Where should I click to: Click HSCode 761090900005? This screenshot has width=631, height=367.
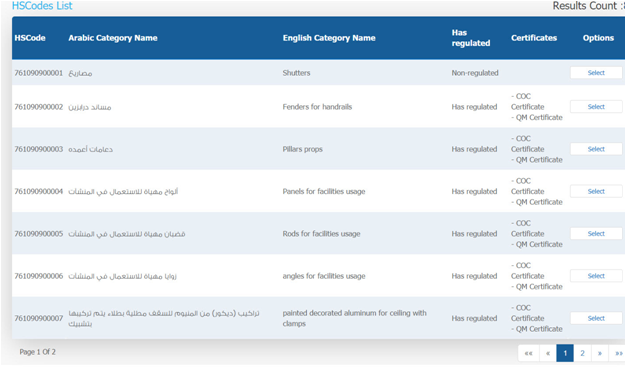39,233
